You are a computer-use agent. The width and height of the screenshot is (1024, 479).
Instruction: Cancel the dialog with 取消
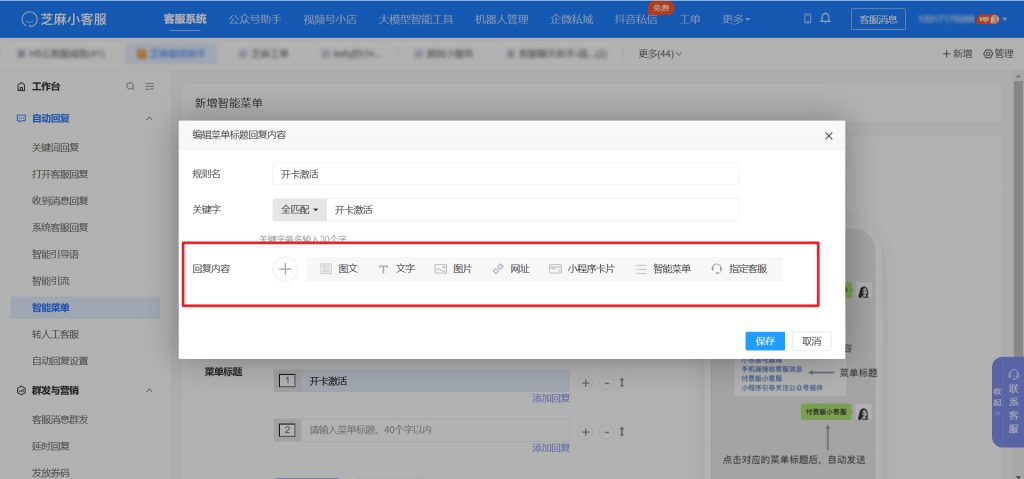[x=812, y=341]
